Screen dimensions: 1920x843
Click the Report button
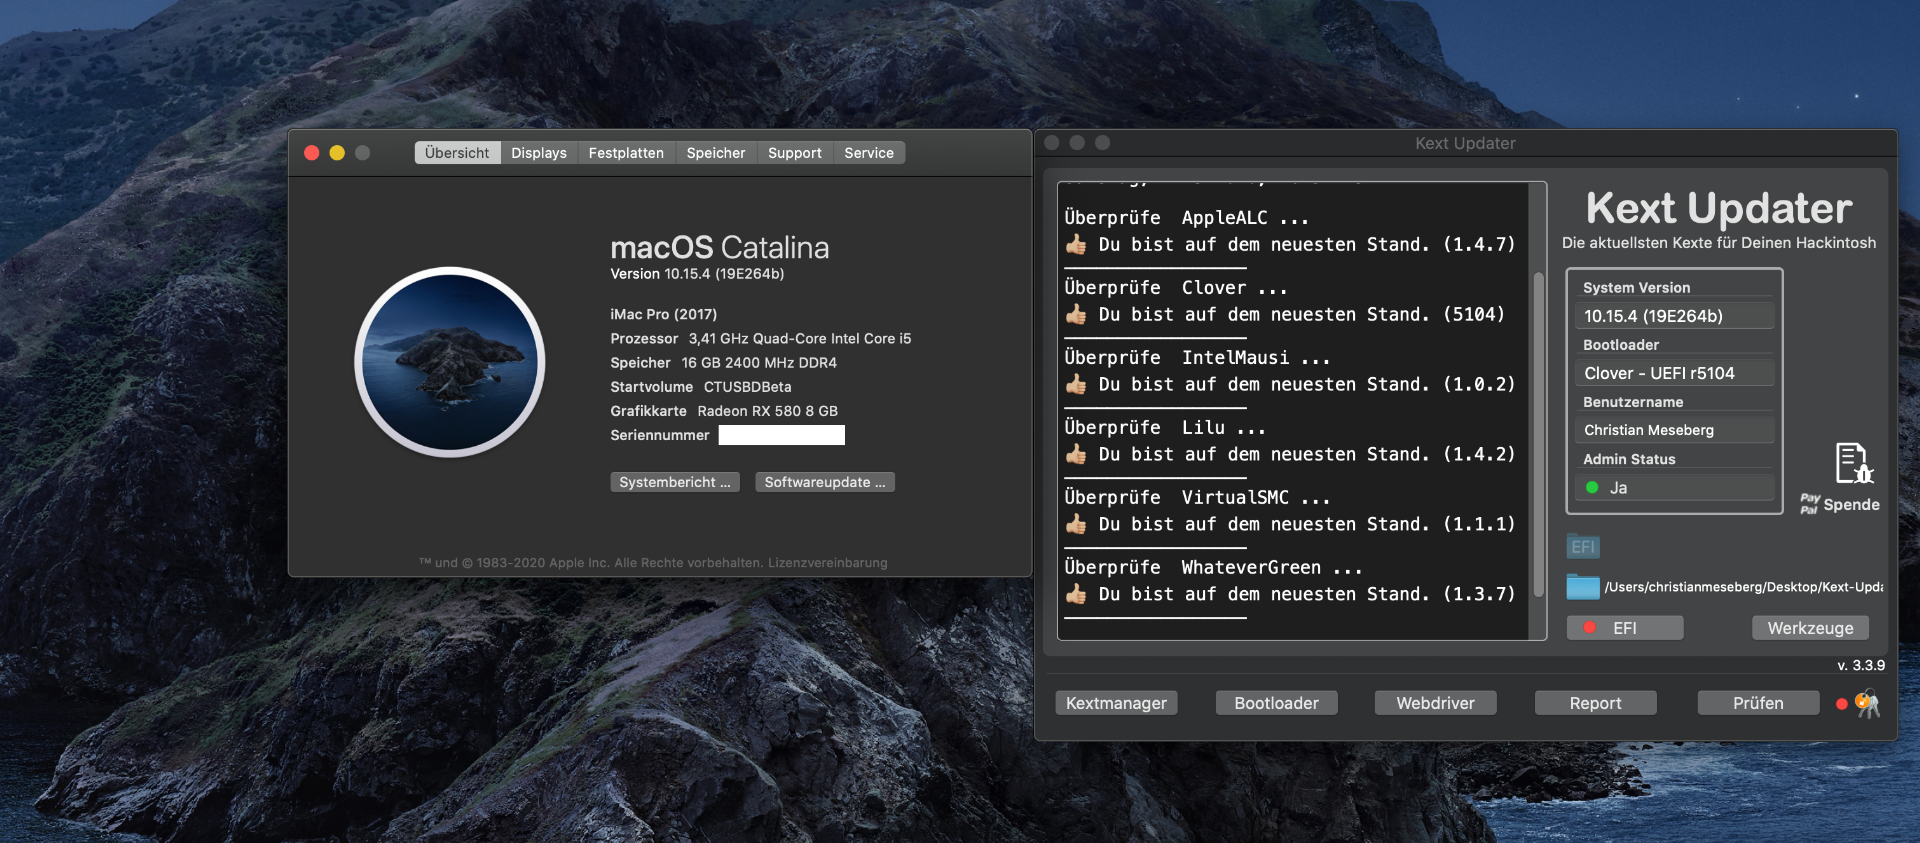[1596, 703]
